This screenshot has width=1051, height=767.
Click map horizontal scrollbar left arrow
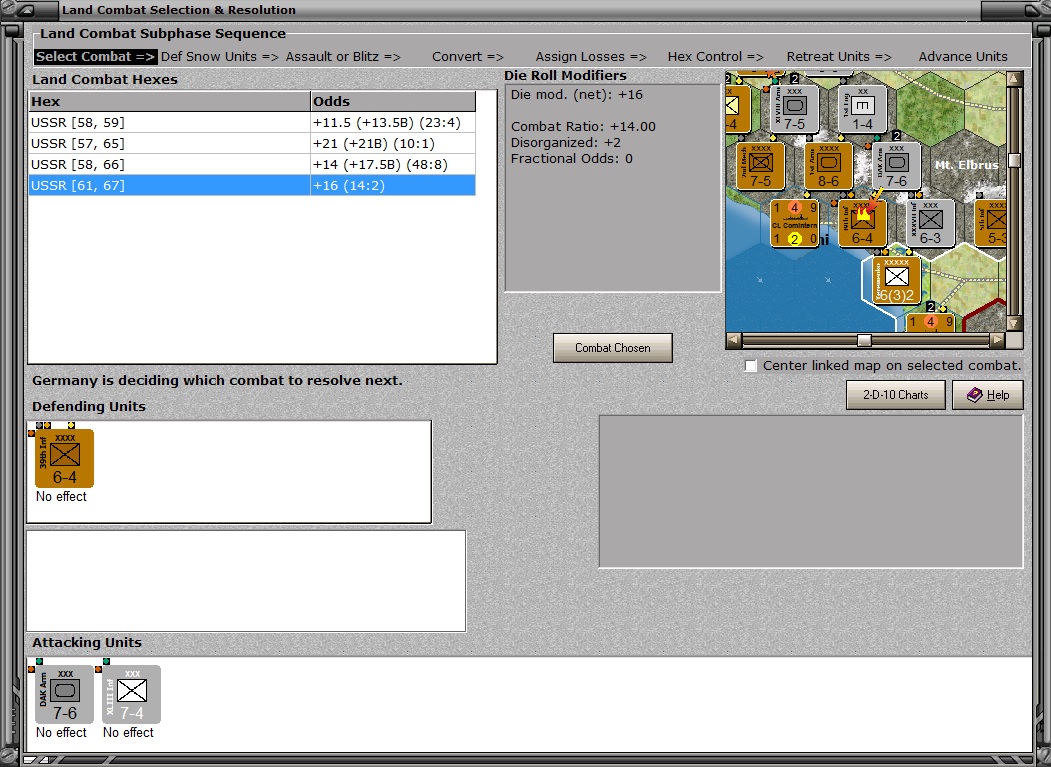(734, 340)
